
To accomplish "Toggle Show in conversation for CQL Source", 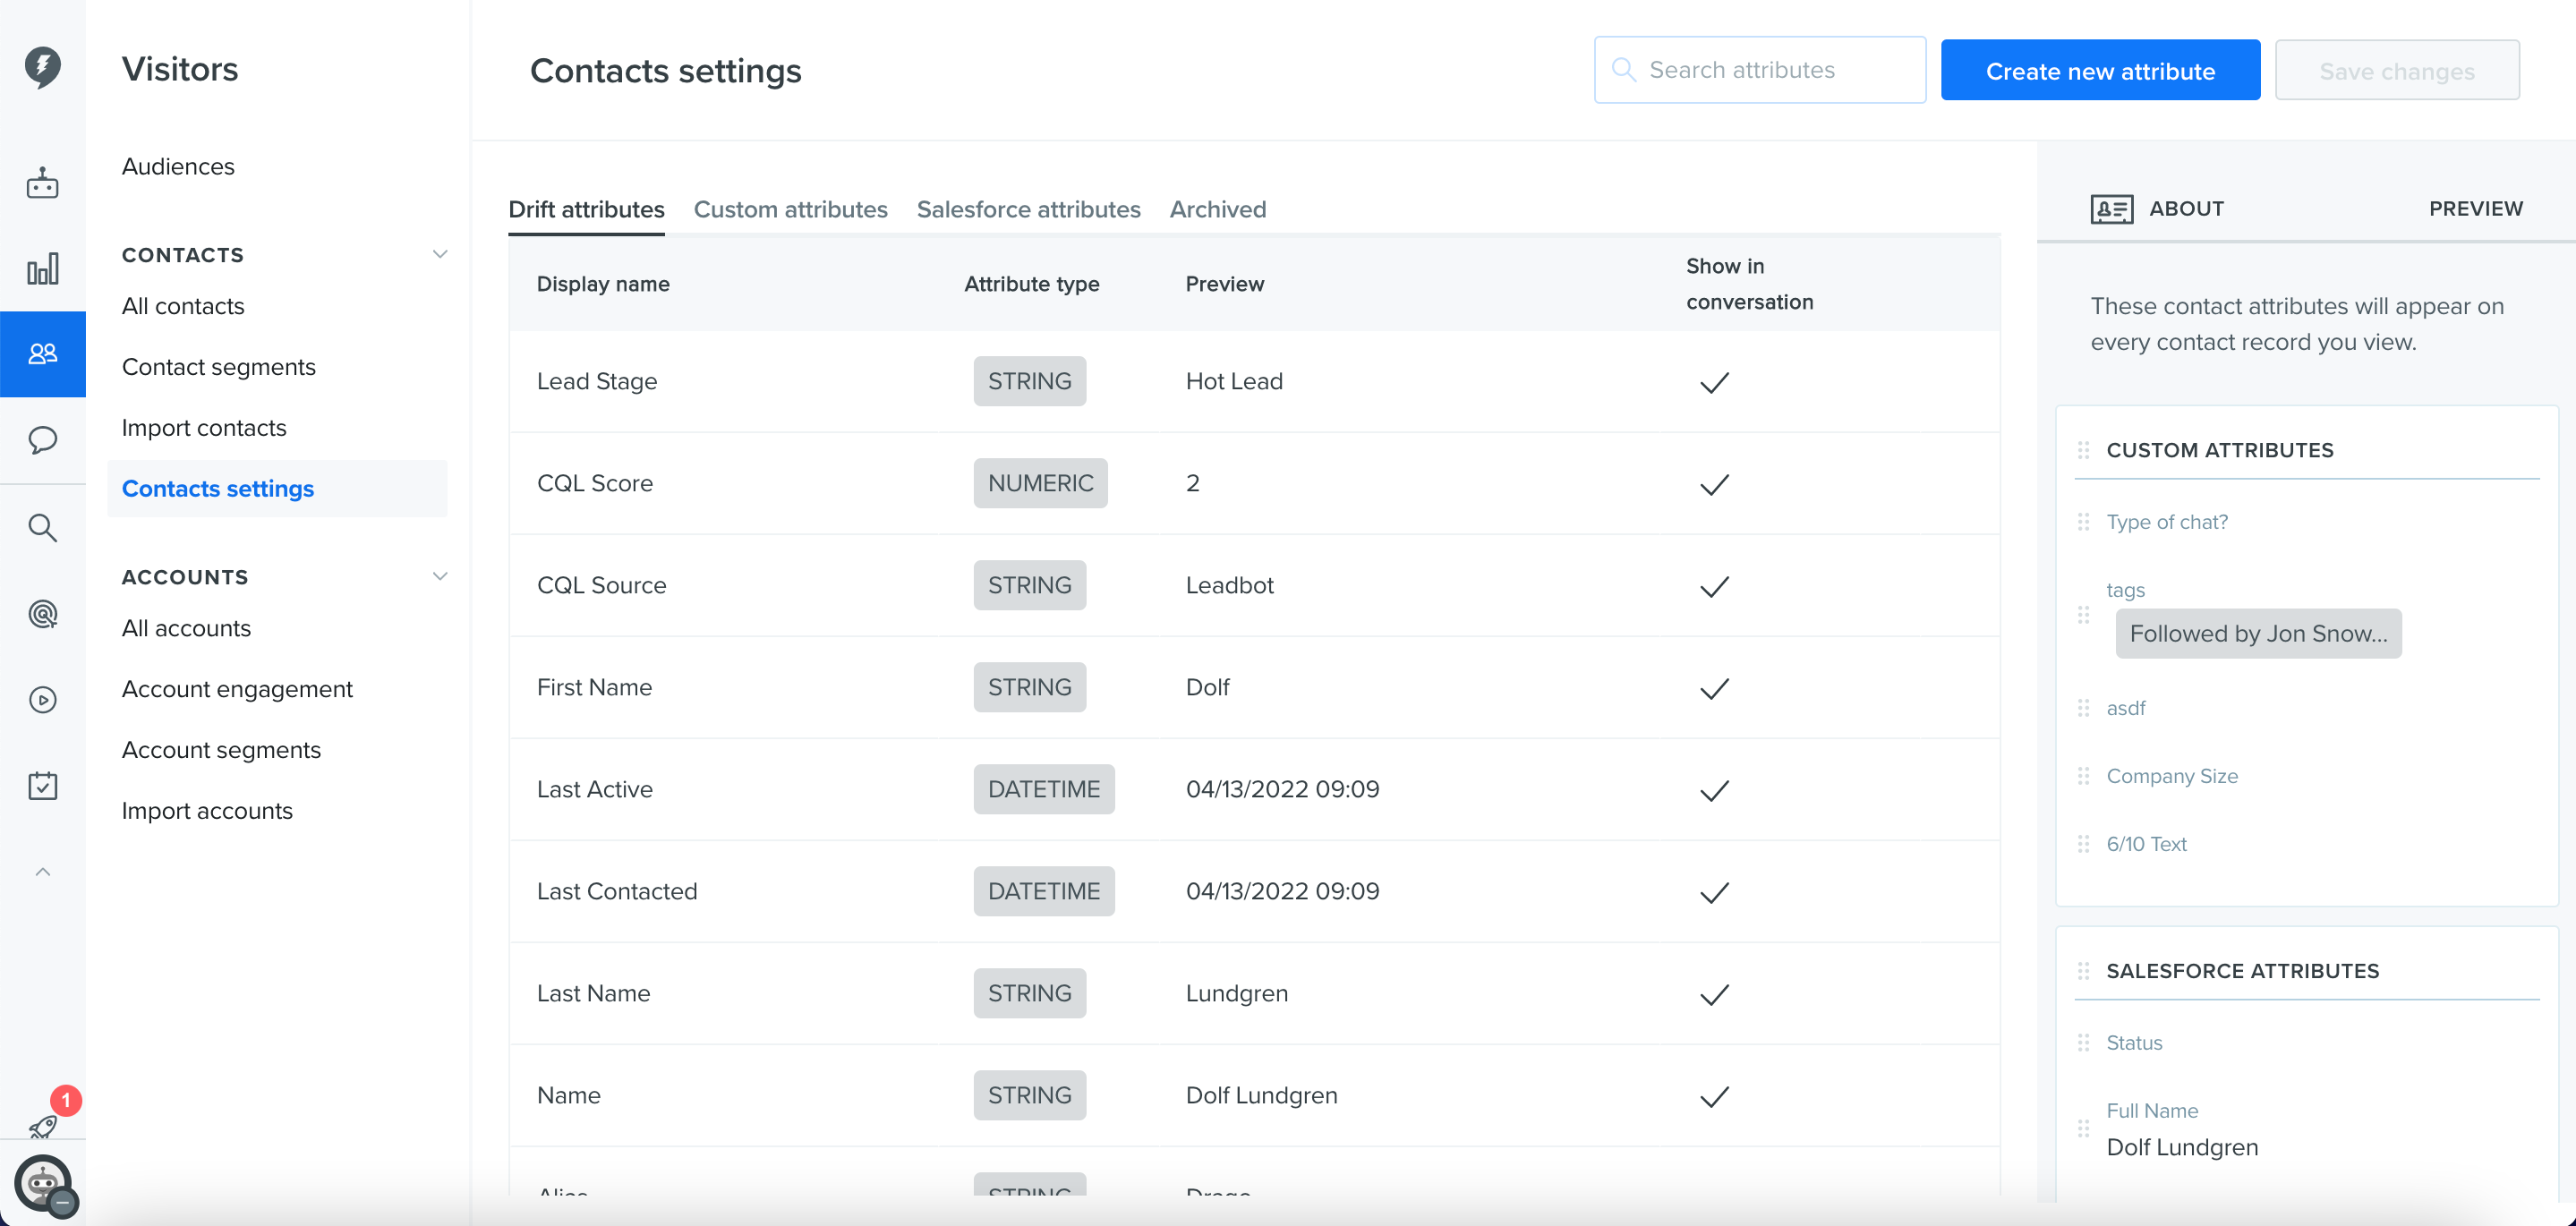I will 1714,587.
